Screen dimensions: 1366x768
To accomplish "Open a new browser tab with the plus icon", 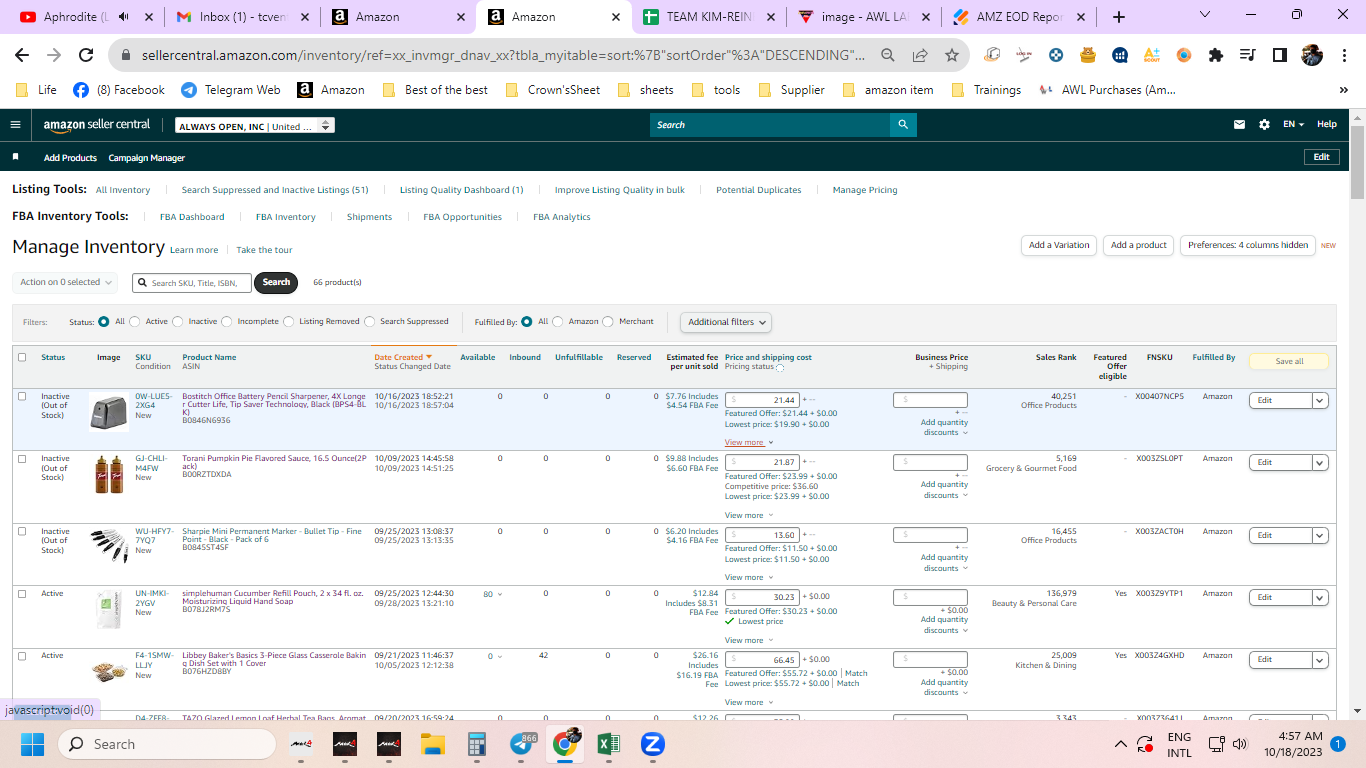I will click(x=1119, y=17).
